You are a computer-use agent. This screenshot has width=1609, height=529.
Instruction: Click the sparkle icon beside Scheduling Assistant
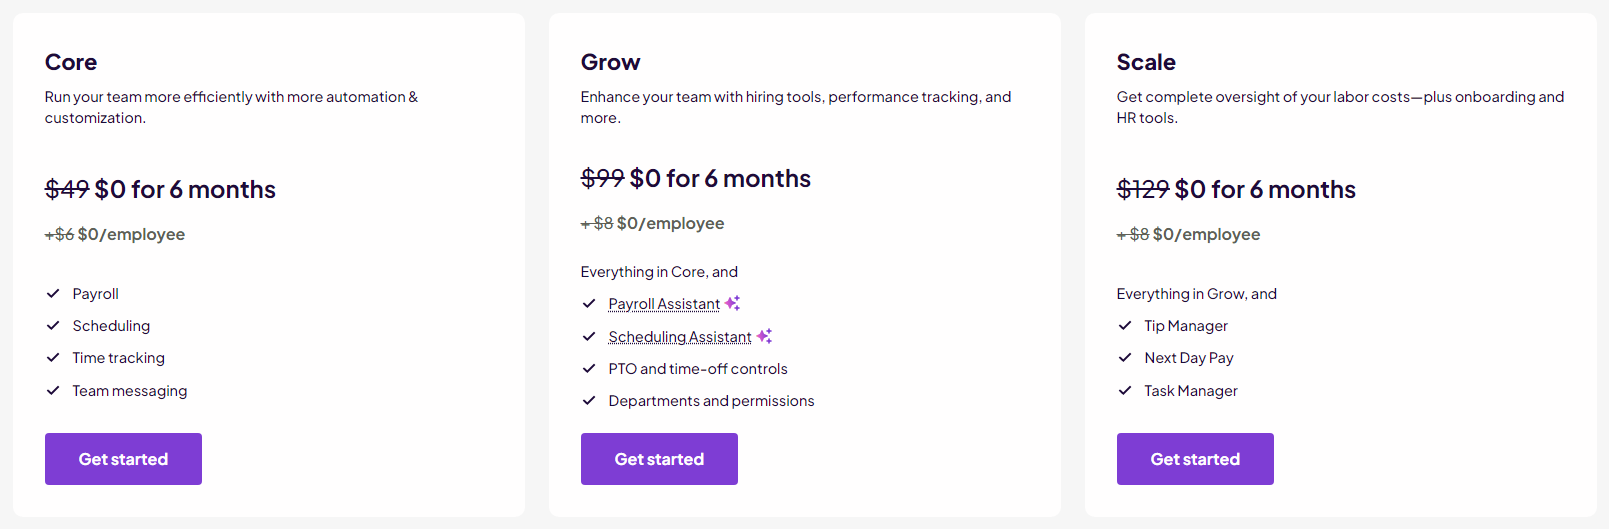click(x=764, y=336)
